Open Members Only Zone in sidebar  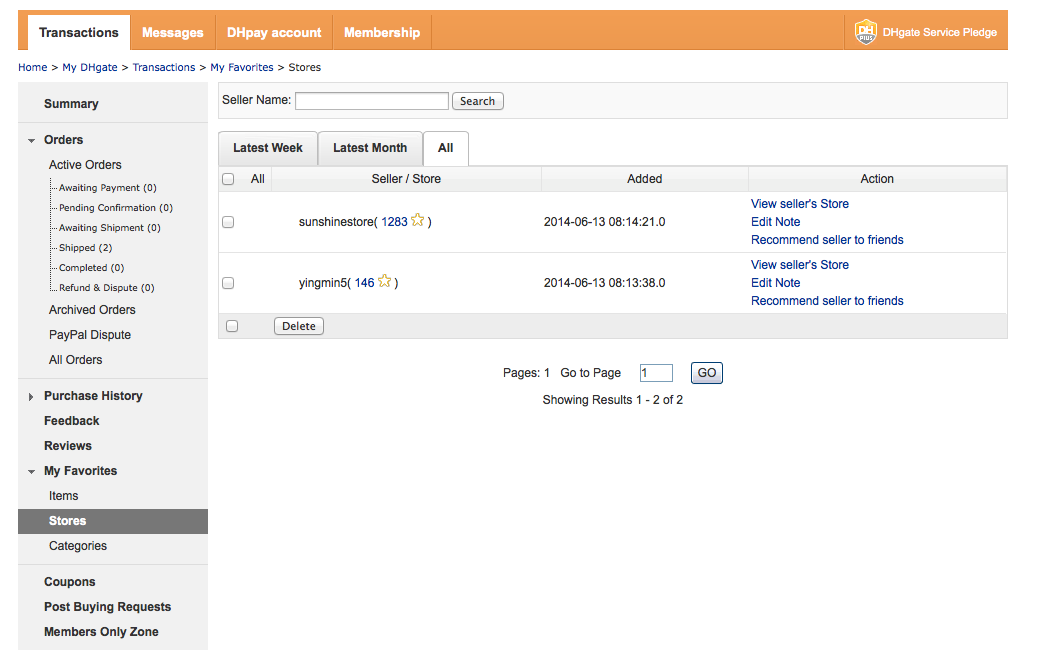(x=101, y=632)
